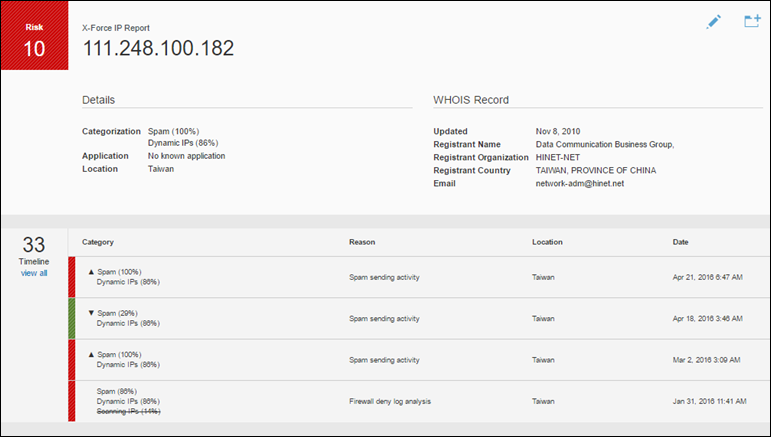
Task: Click the date Mar 2, 2016 3:09 AM
Action: [706, 360]
